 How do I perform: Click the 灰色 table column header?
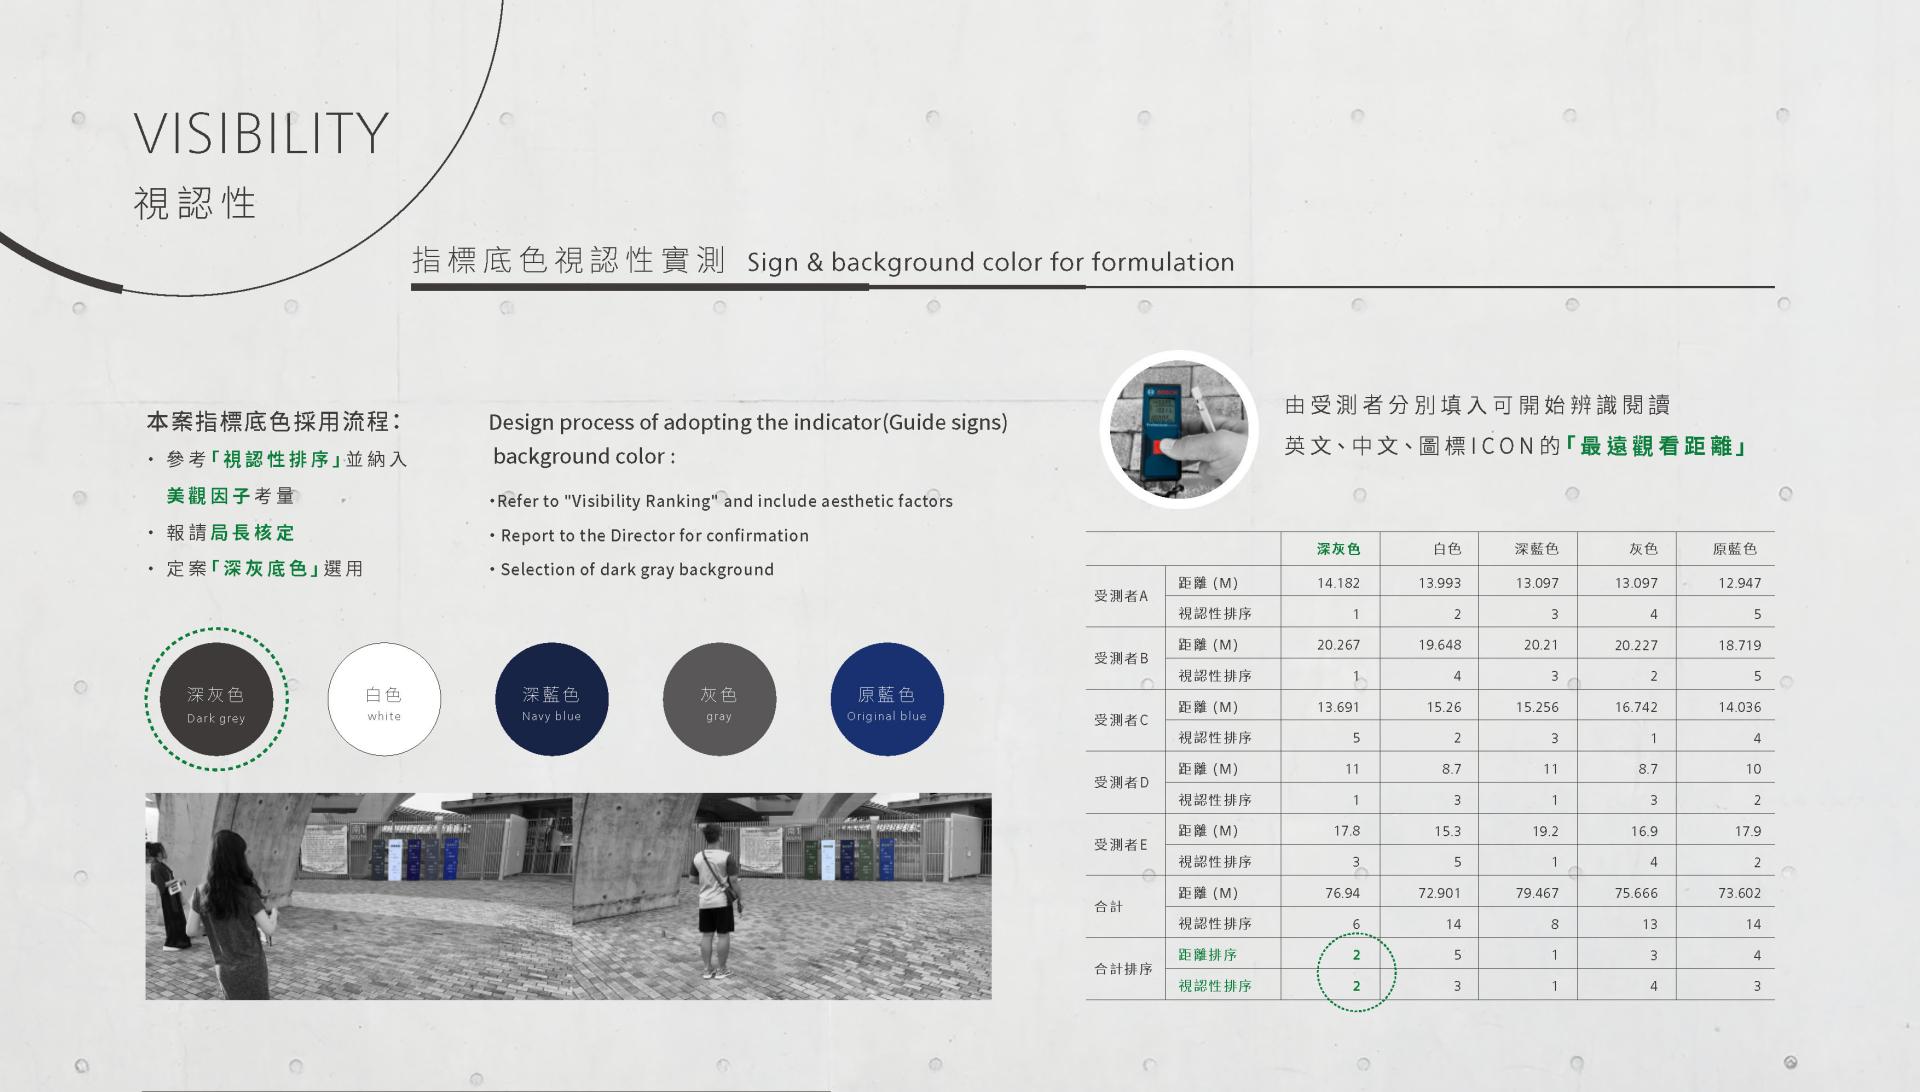click(1643, 549)
